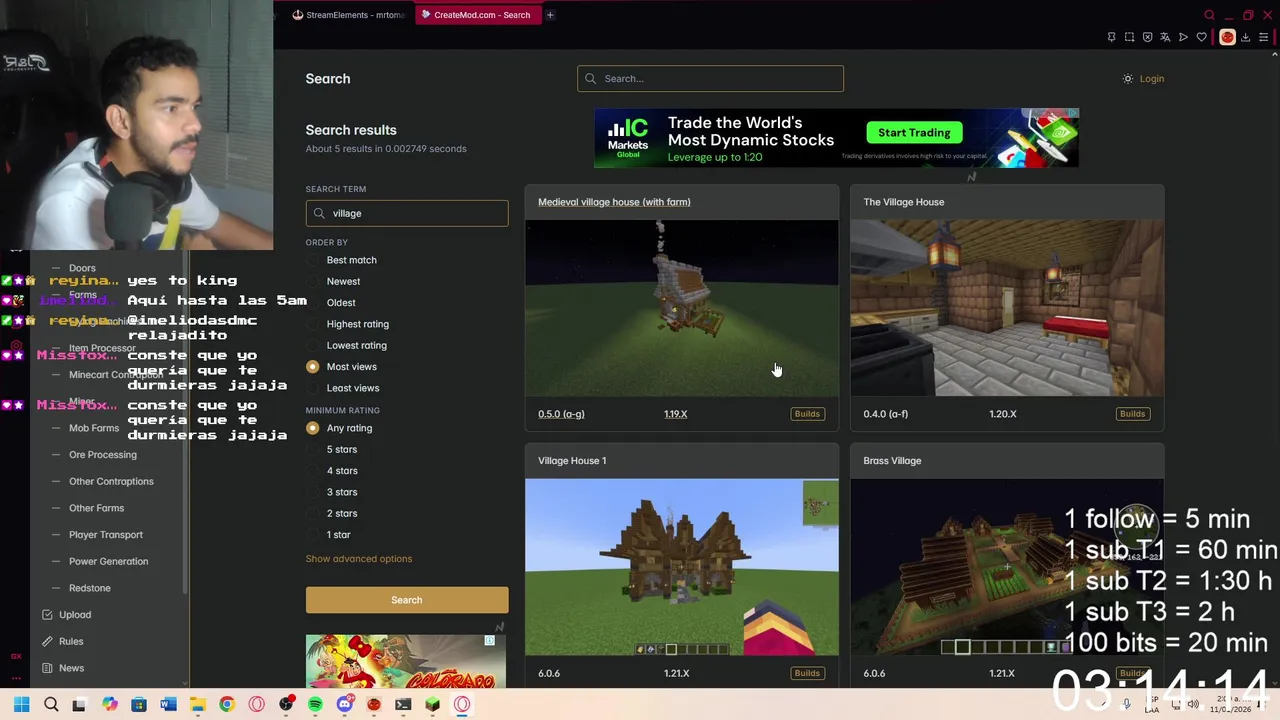The image size is (1280, 720).
Task: Click the search term field containing village
Action: 407,213
